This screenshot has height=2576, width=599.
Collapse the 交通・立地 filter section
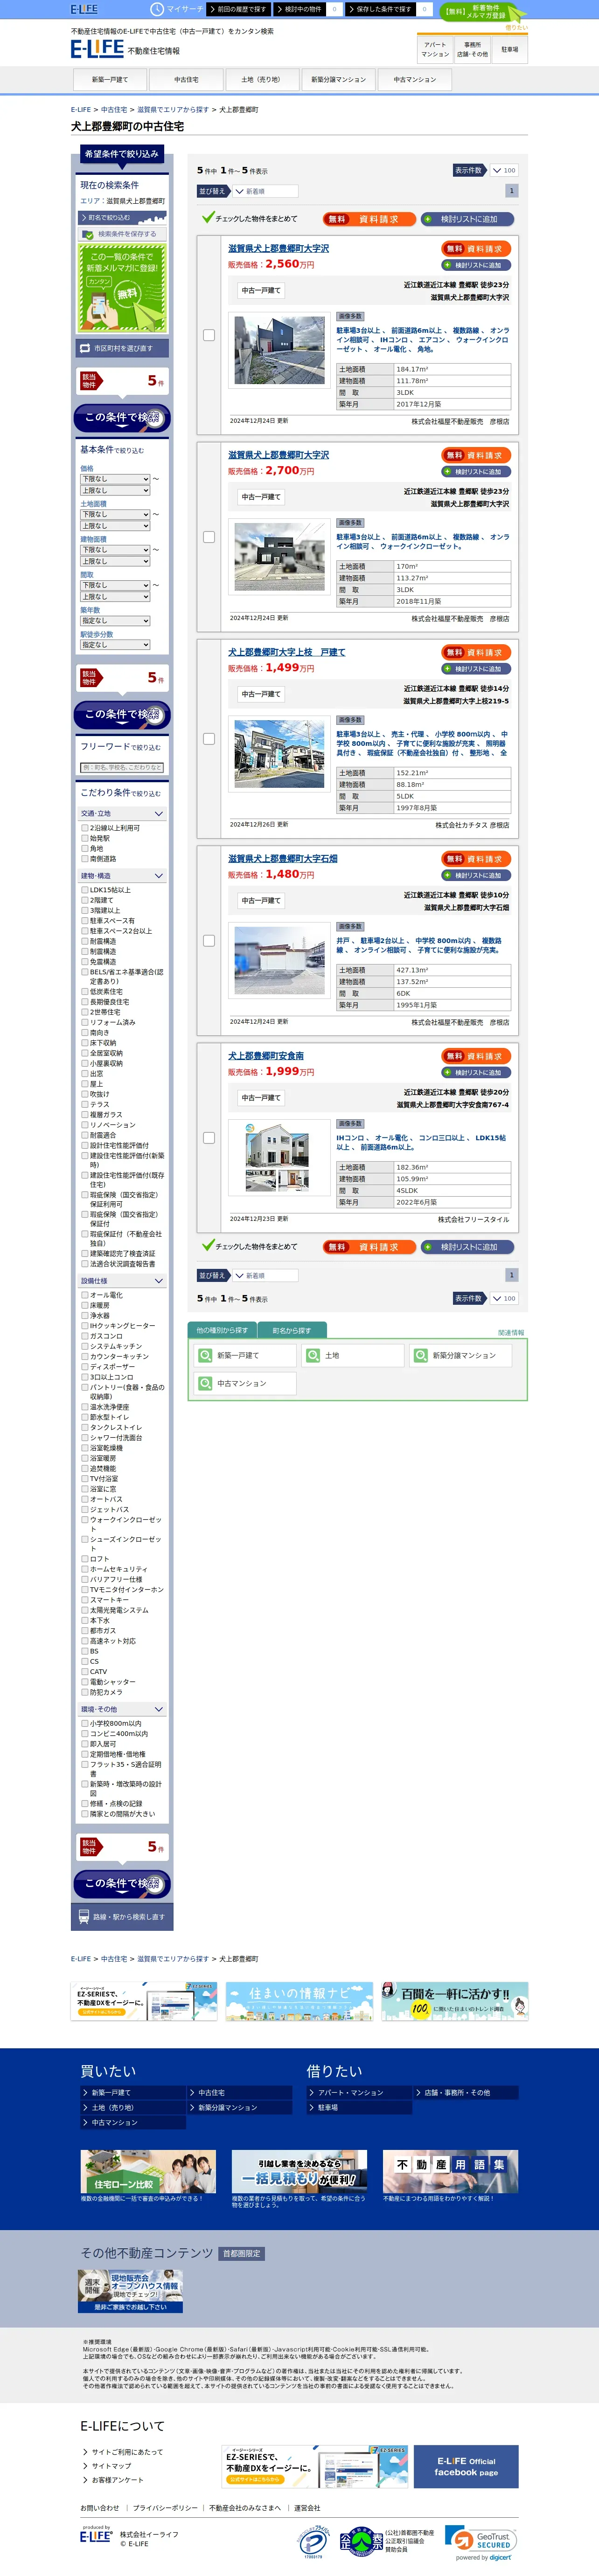[x=122, y=814]
